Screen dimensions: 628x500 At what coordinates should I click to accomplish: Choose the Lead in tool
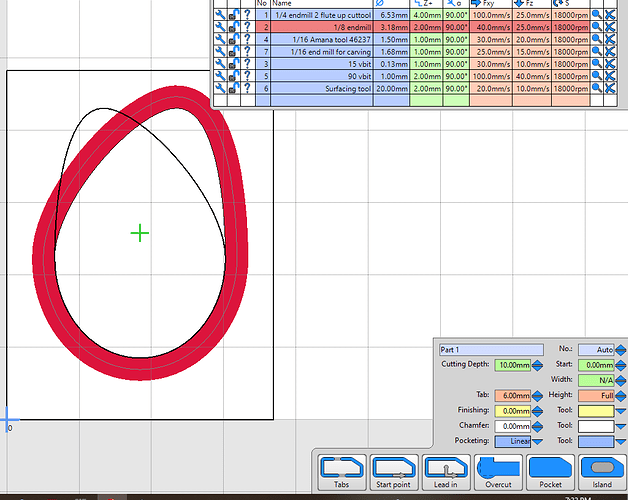click(446, 472)
